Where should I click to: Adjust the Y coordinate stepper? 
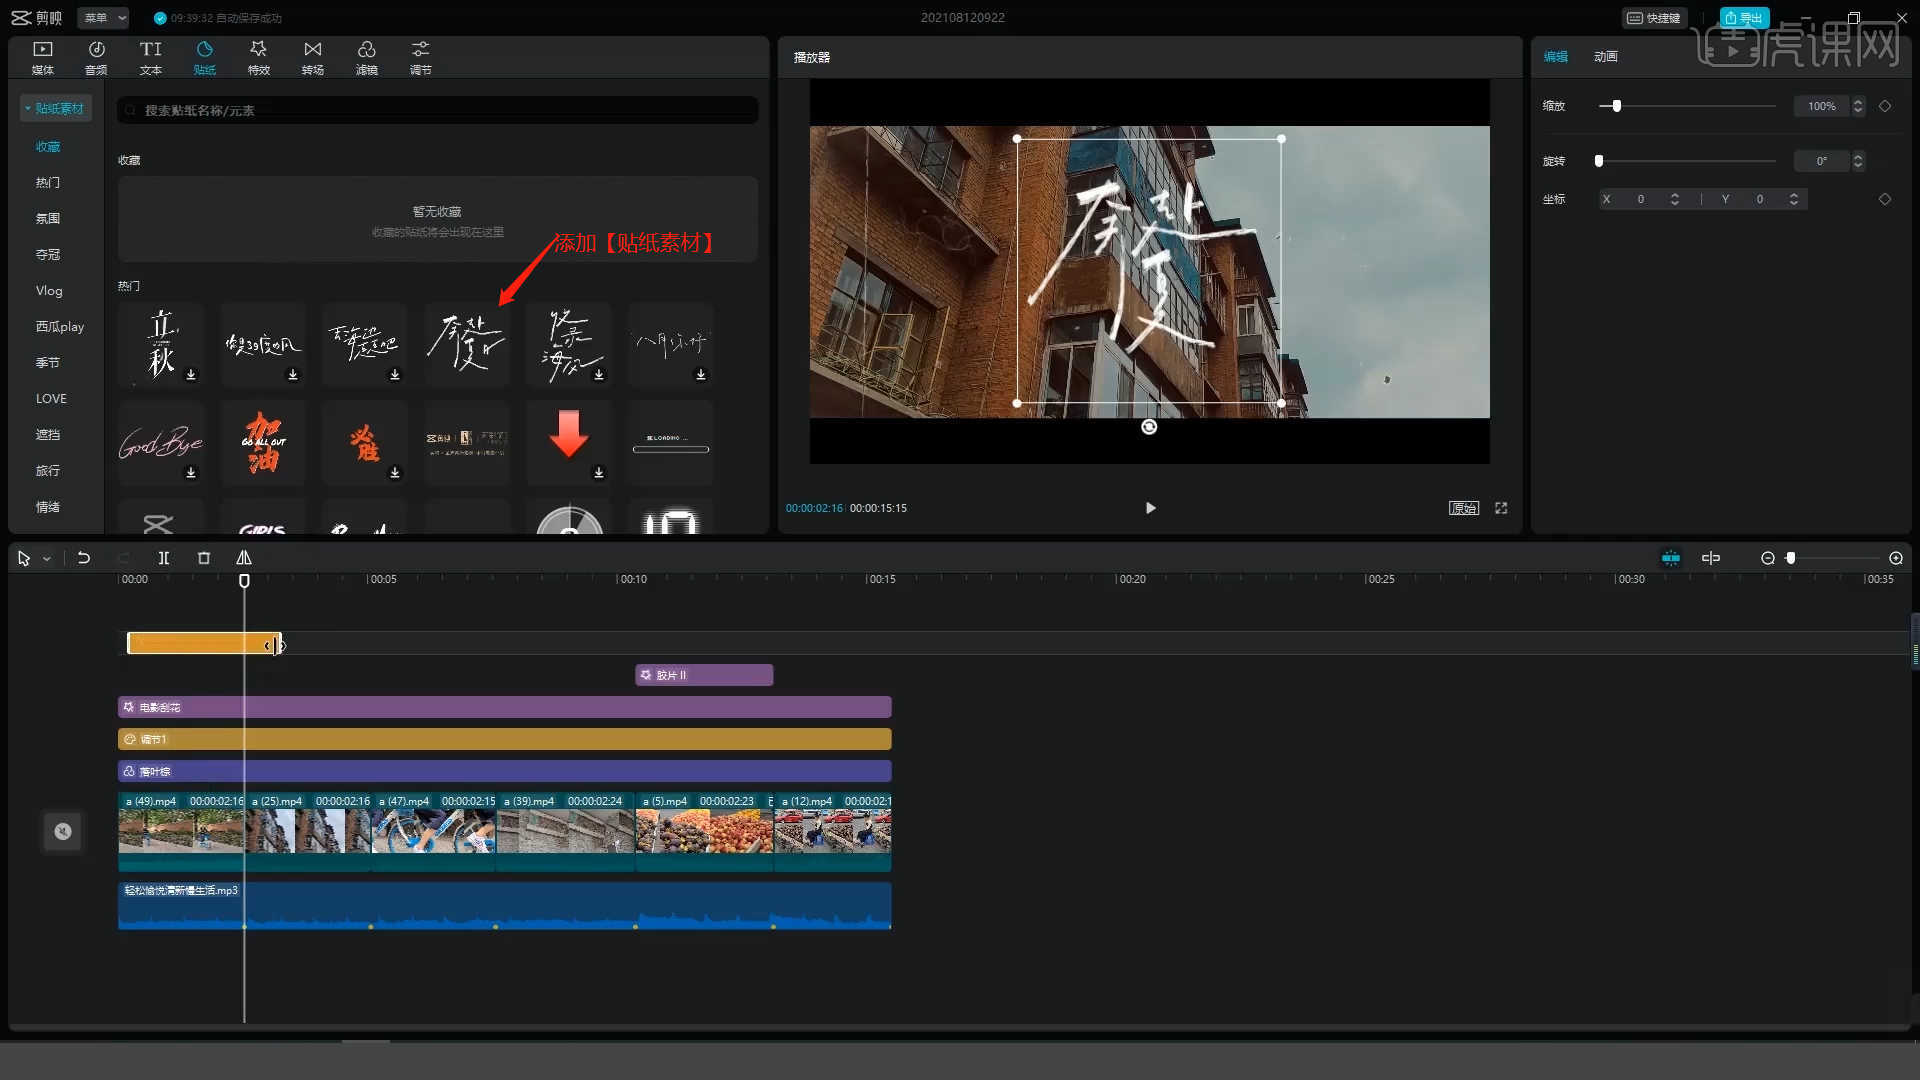pyautogui.click(x=1794, y=199)
